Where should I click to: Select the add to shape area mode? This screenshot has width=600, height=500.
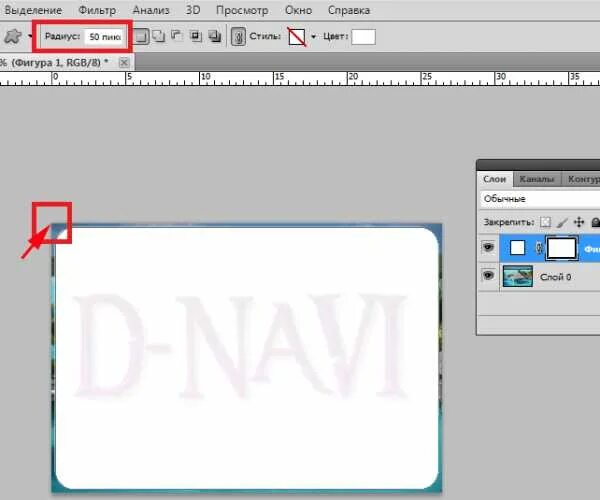158,36
